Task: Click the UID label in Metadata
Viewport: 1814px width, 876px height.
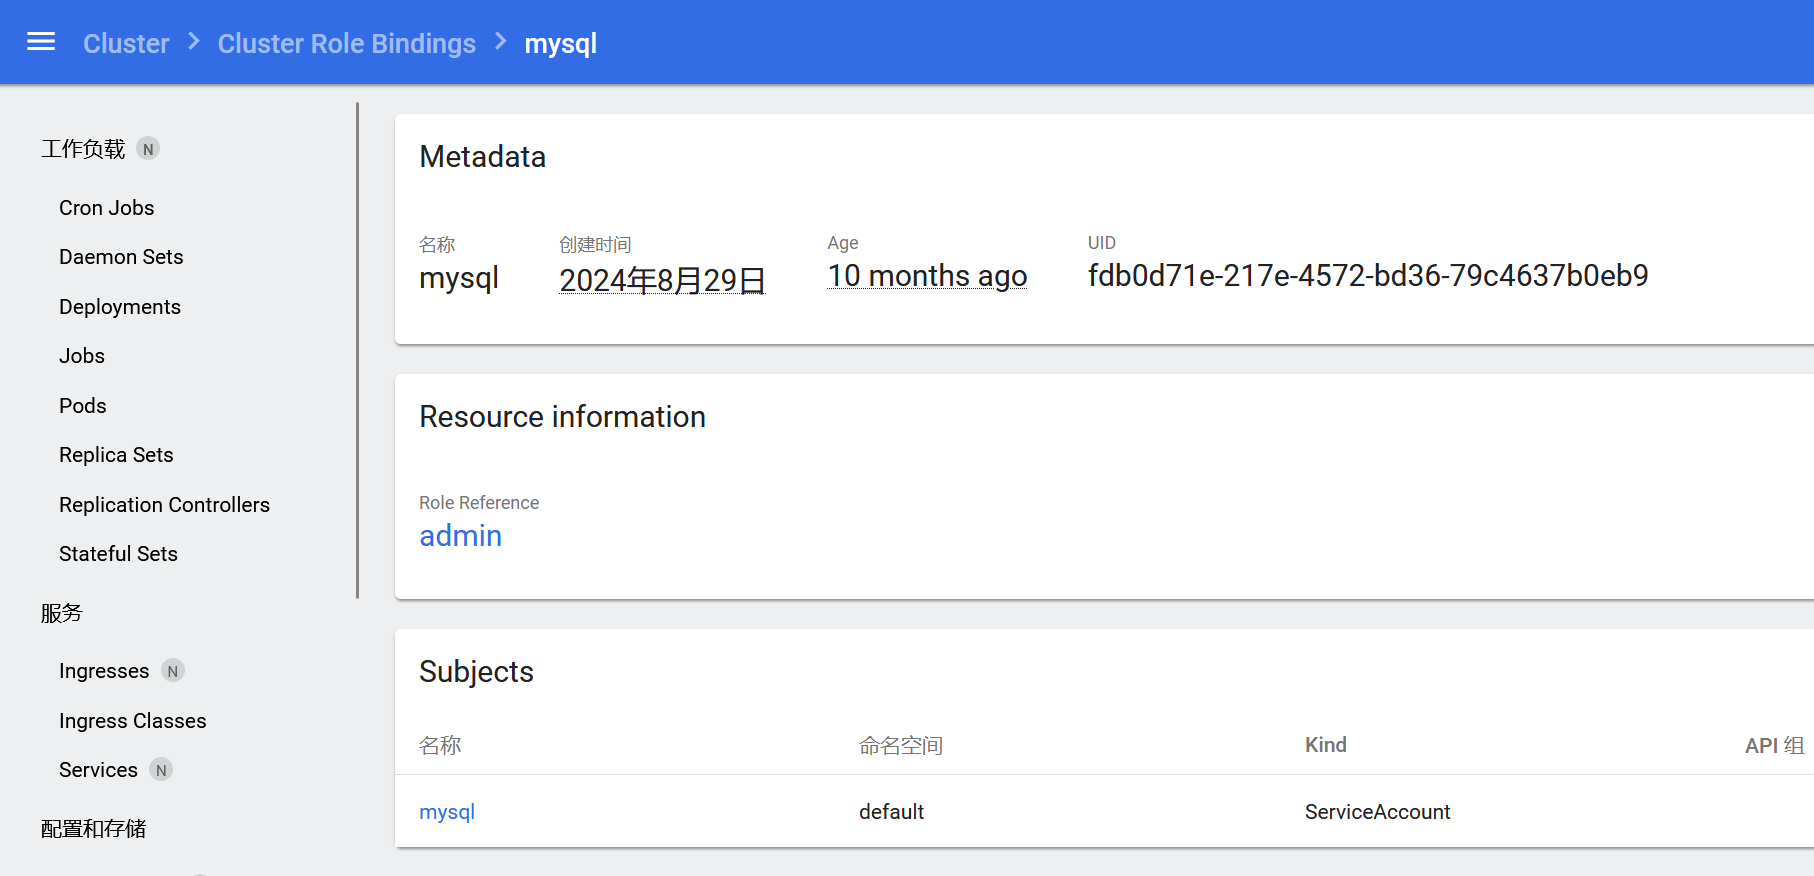Action: coord(1102,243)
